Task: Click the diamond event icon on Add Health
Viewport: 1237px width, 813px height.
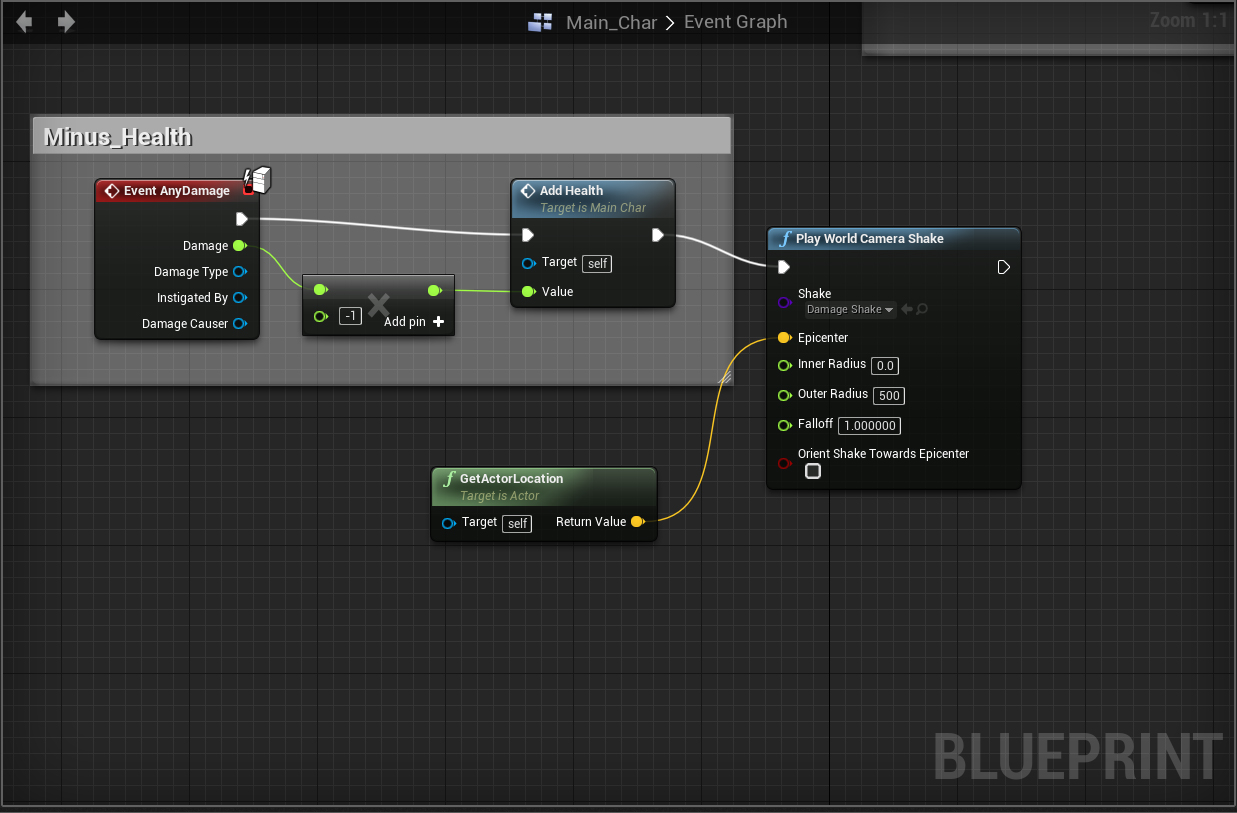Action: click(x=528, y=190)
